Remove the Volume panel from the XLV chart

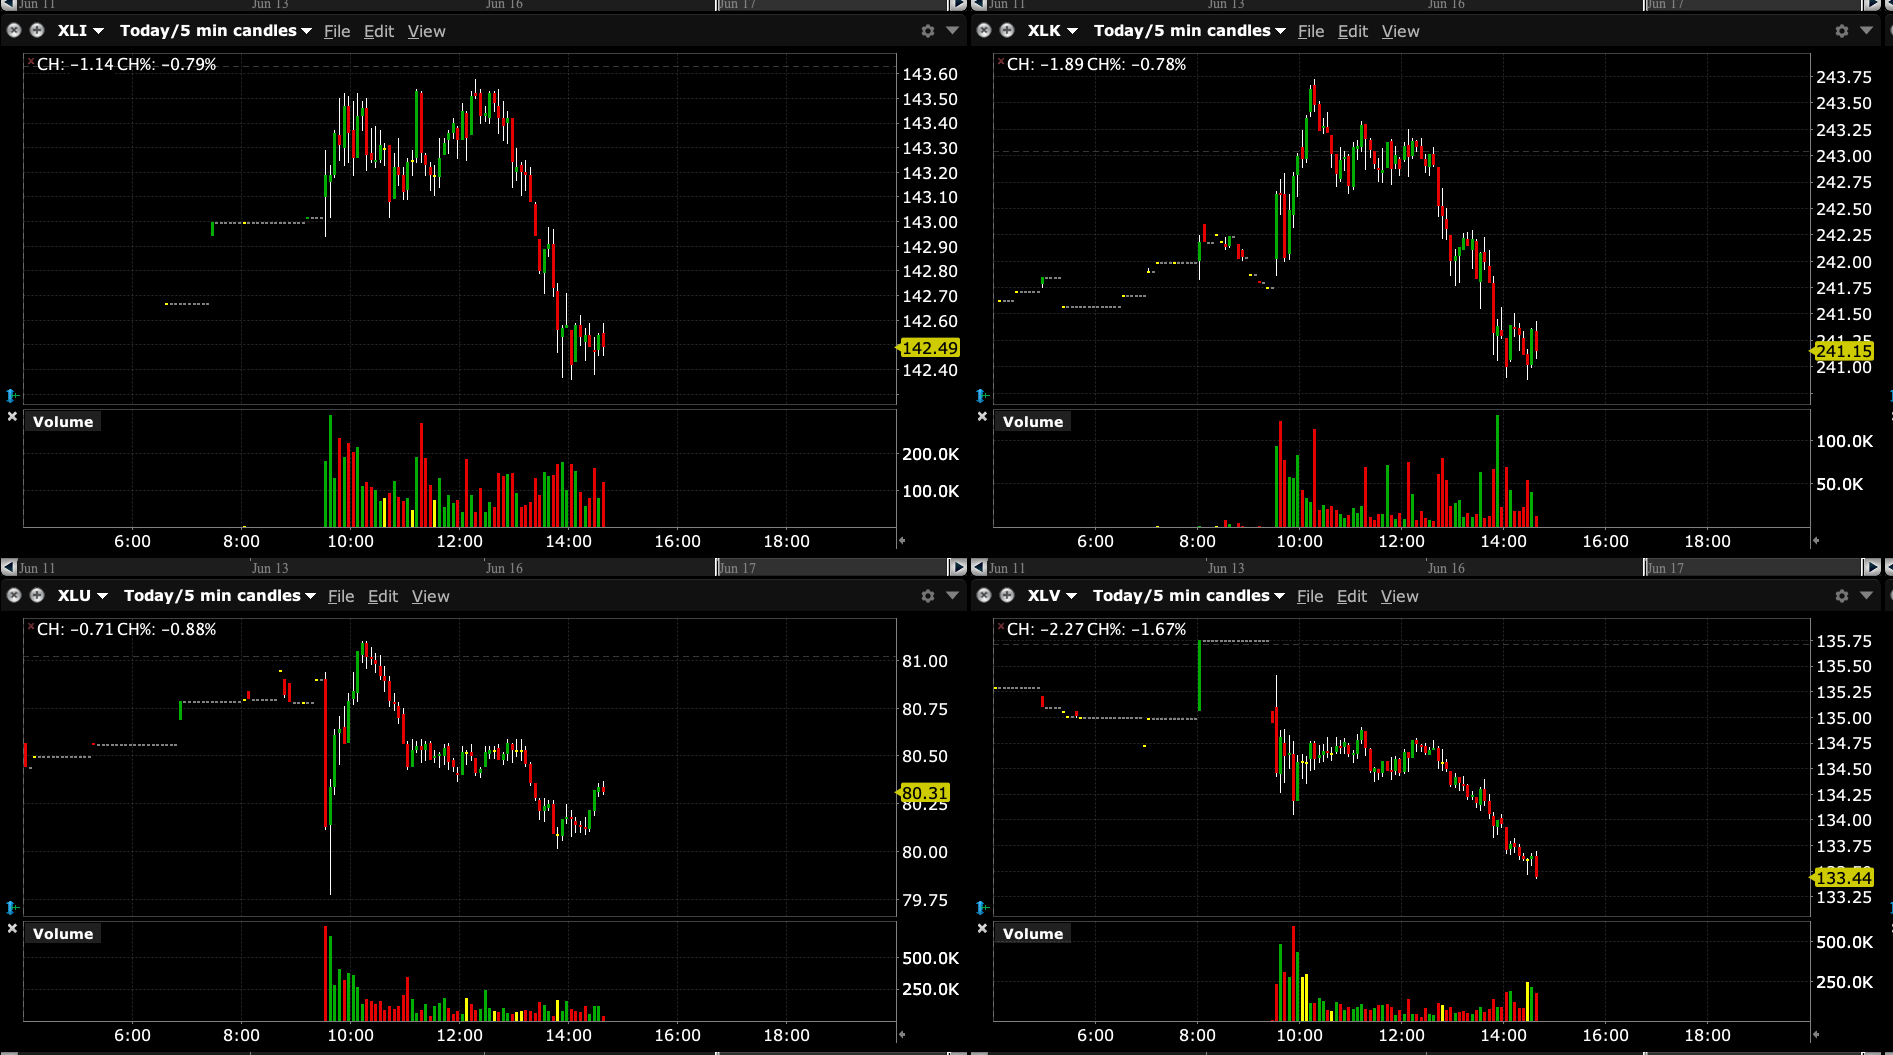pyautogui.click(x=982, y=929)
